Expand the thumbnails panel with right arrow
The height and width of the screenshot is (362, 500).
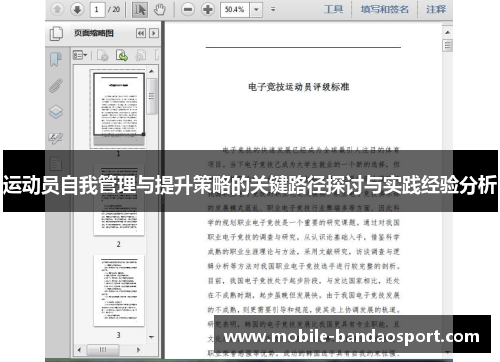(x=154, y=33)
